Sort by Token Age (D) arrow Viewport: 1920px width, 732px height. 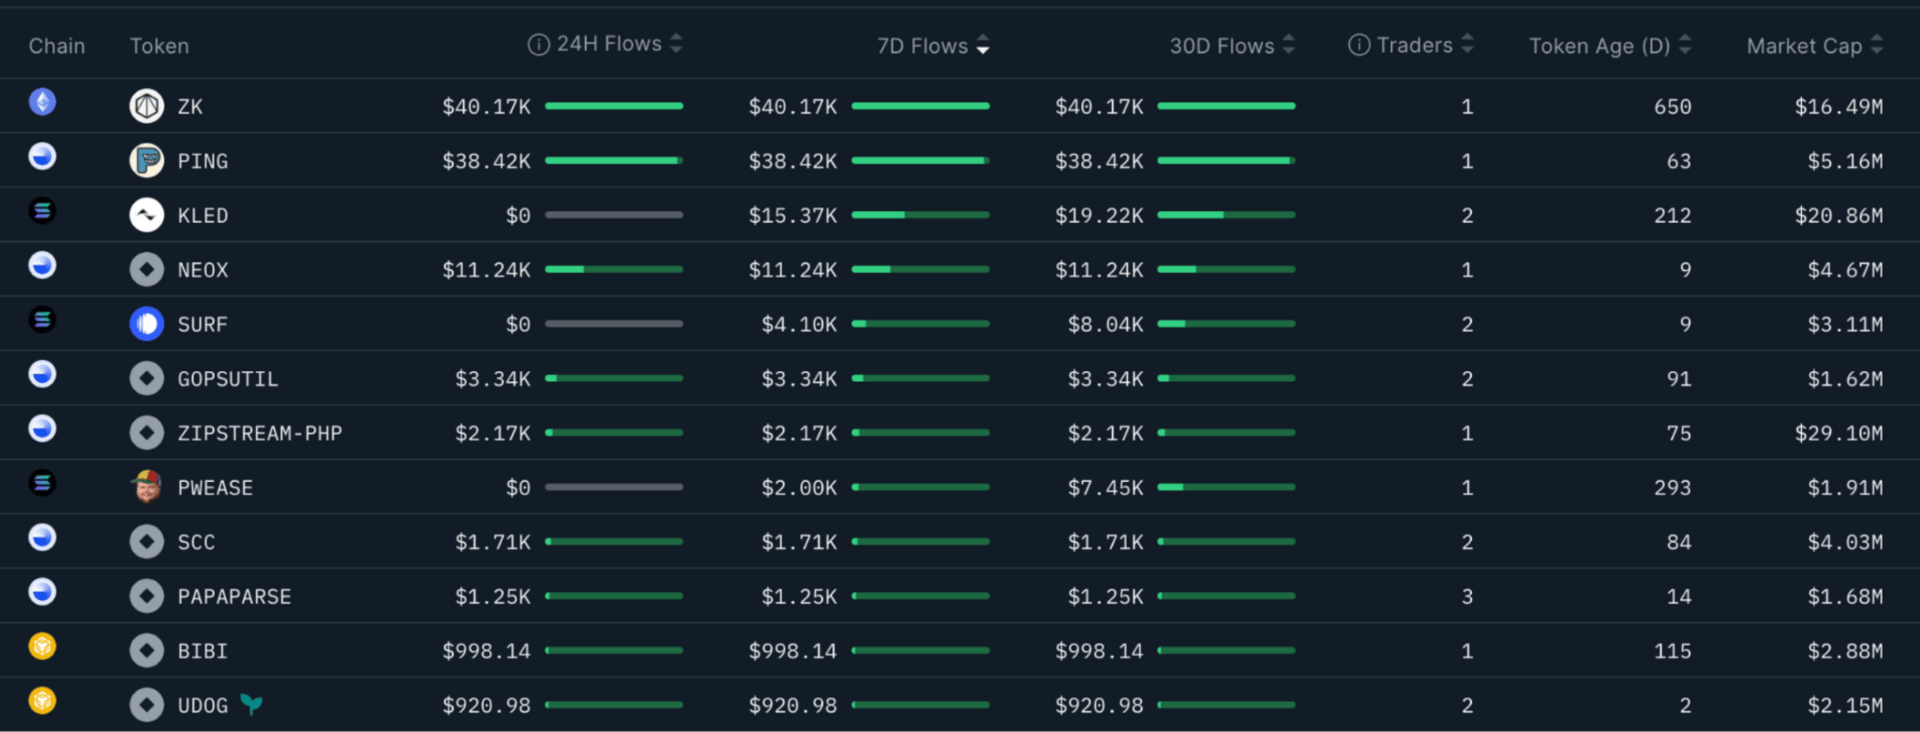tap(1685, 45)
